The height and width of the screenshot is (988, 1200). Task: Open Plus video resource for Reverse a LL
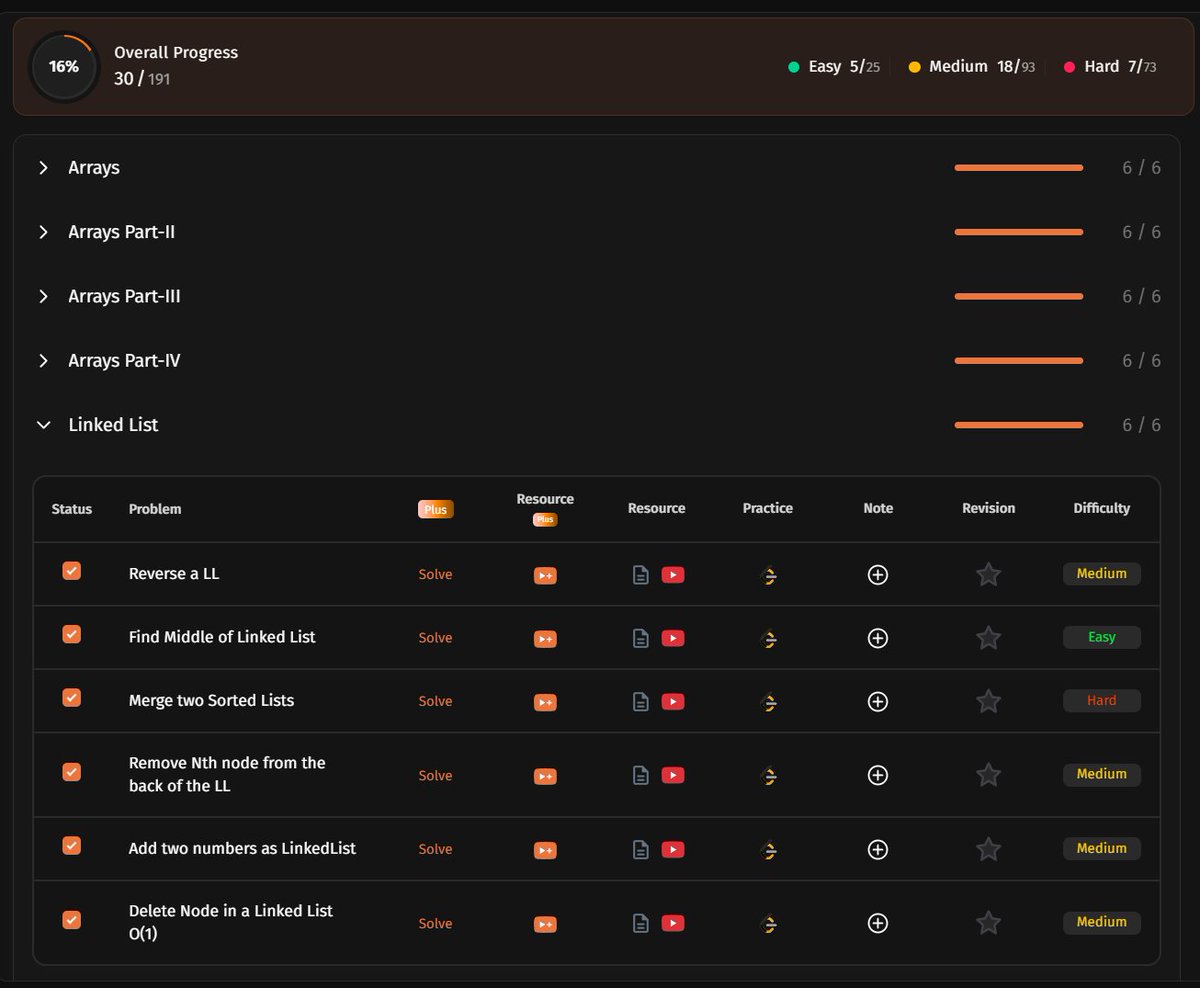[545, 575]
